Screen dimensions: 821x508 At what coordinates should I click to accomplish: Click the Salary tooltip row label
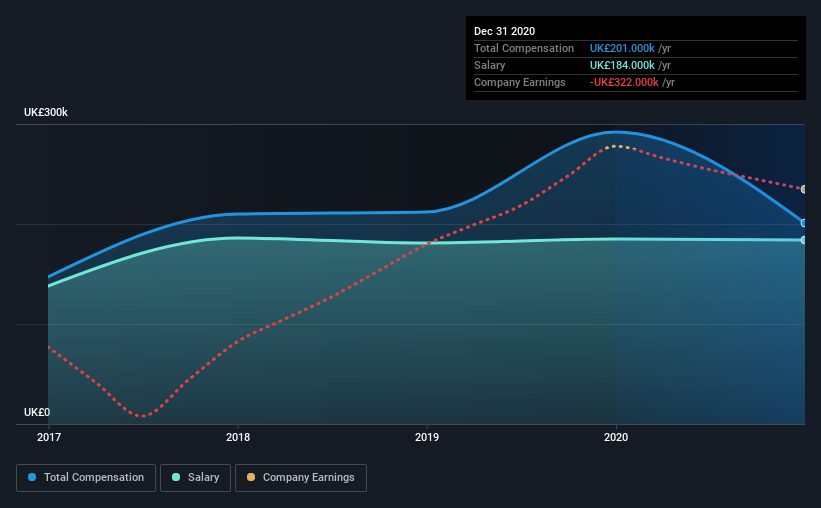(x=490, y=65)
